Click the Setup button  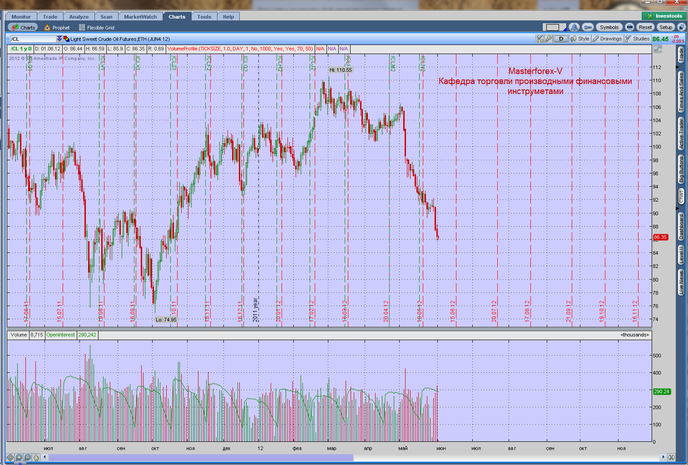pos(665,27)
